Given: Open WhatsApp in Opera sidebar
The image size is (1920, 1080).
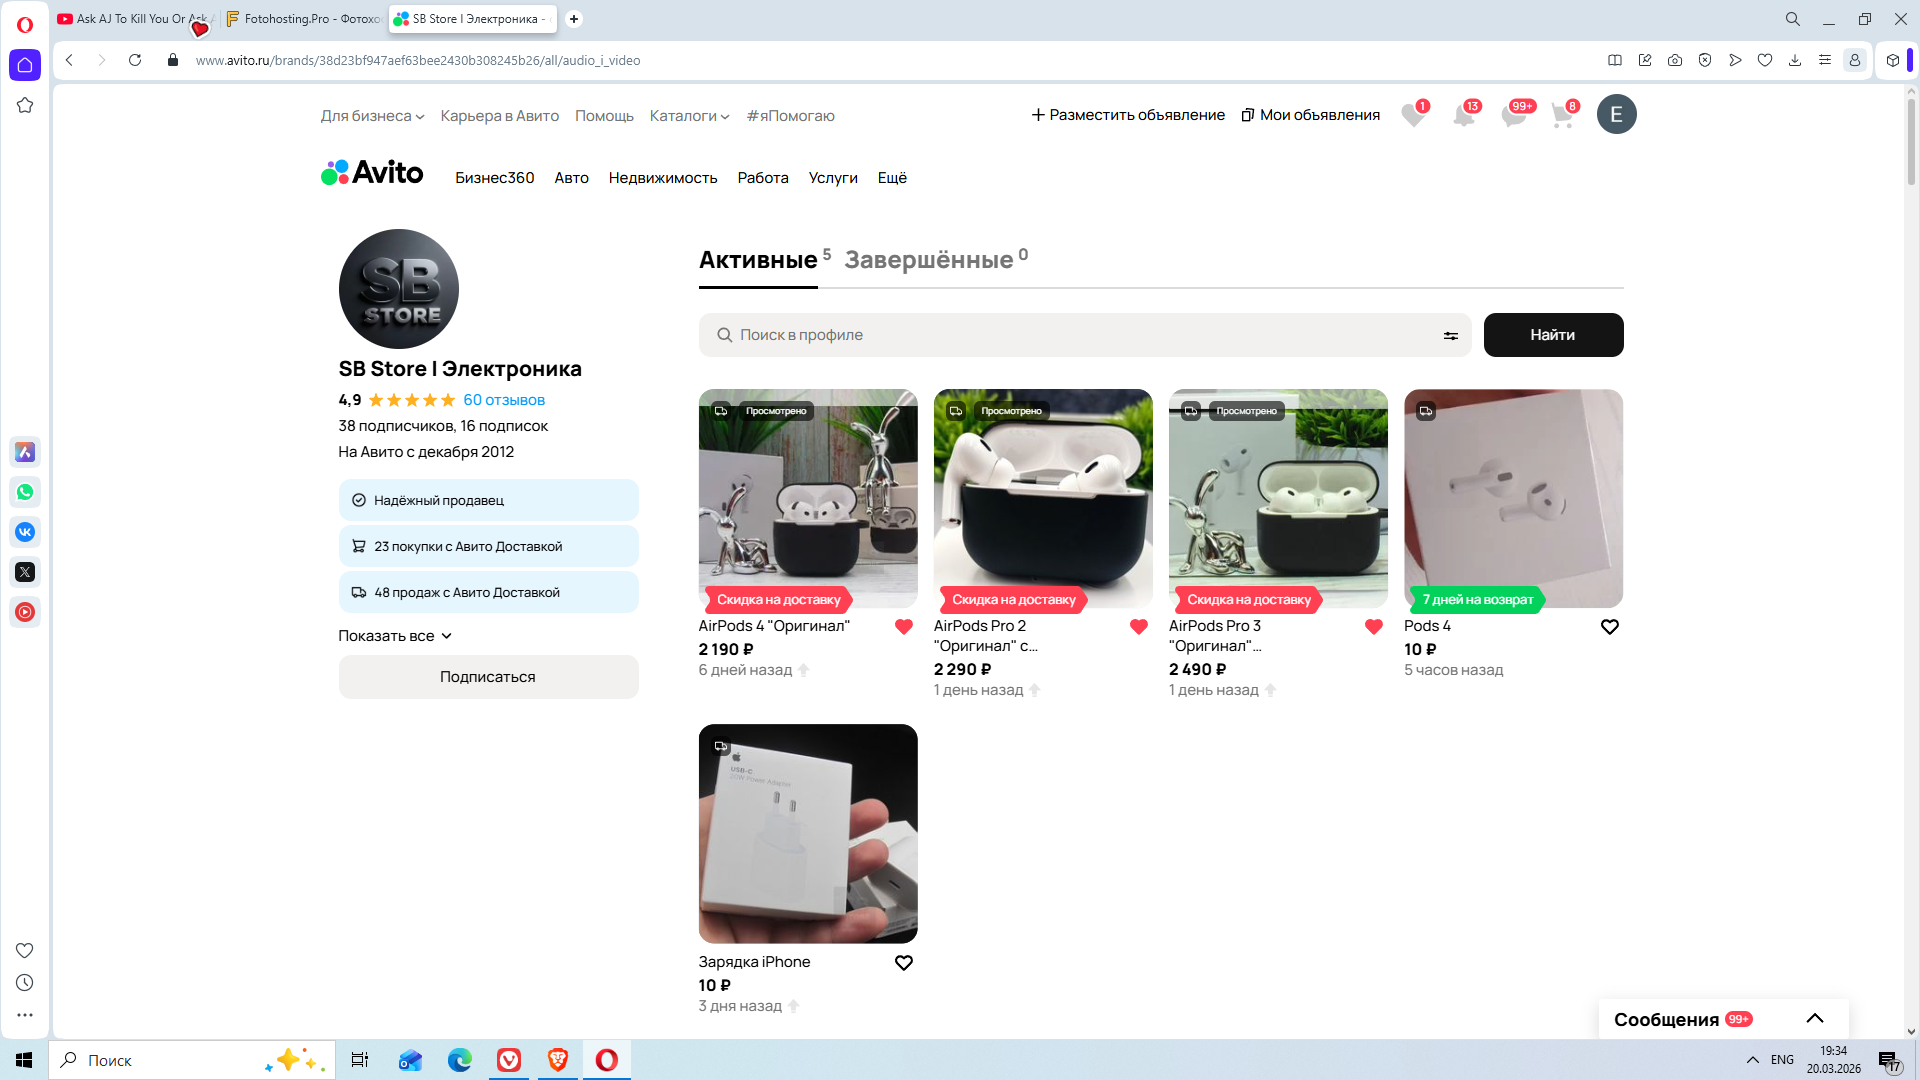Looking at the screenshot, I should pos(25,492).
